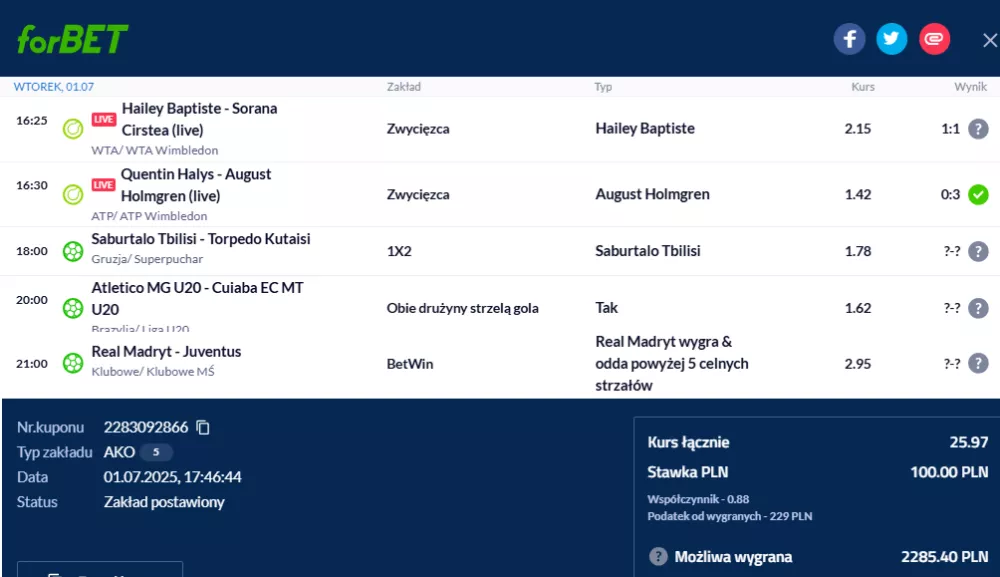The height and width of the screenshot is (577, 1000).
Task: Click question mark status for Saburtalo Tbilisi bet
Action: [x=978, y=251]
